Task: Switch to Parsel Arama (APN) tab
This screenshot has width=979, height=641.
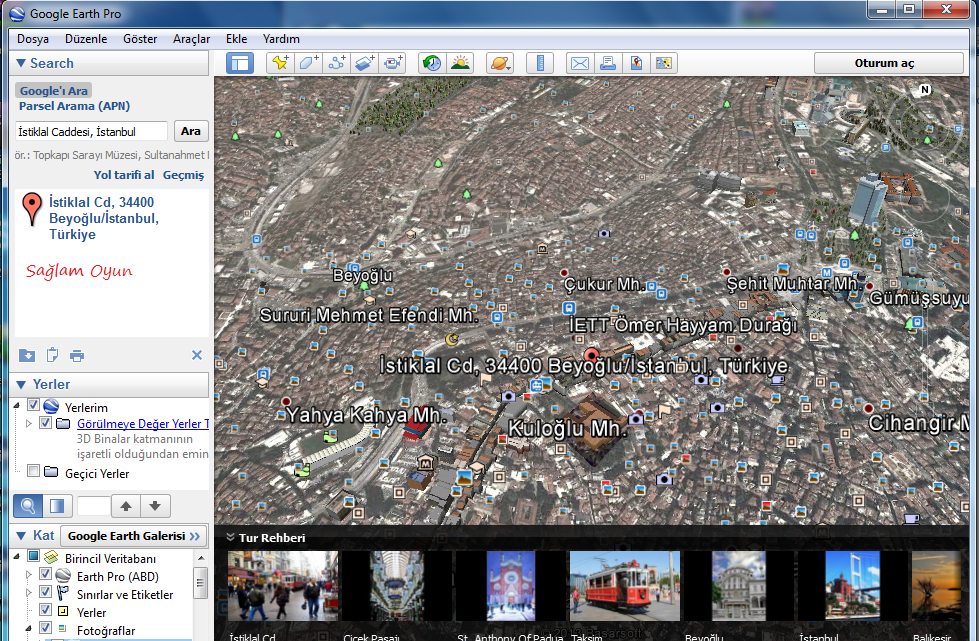Action: 74,106
